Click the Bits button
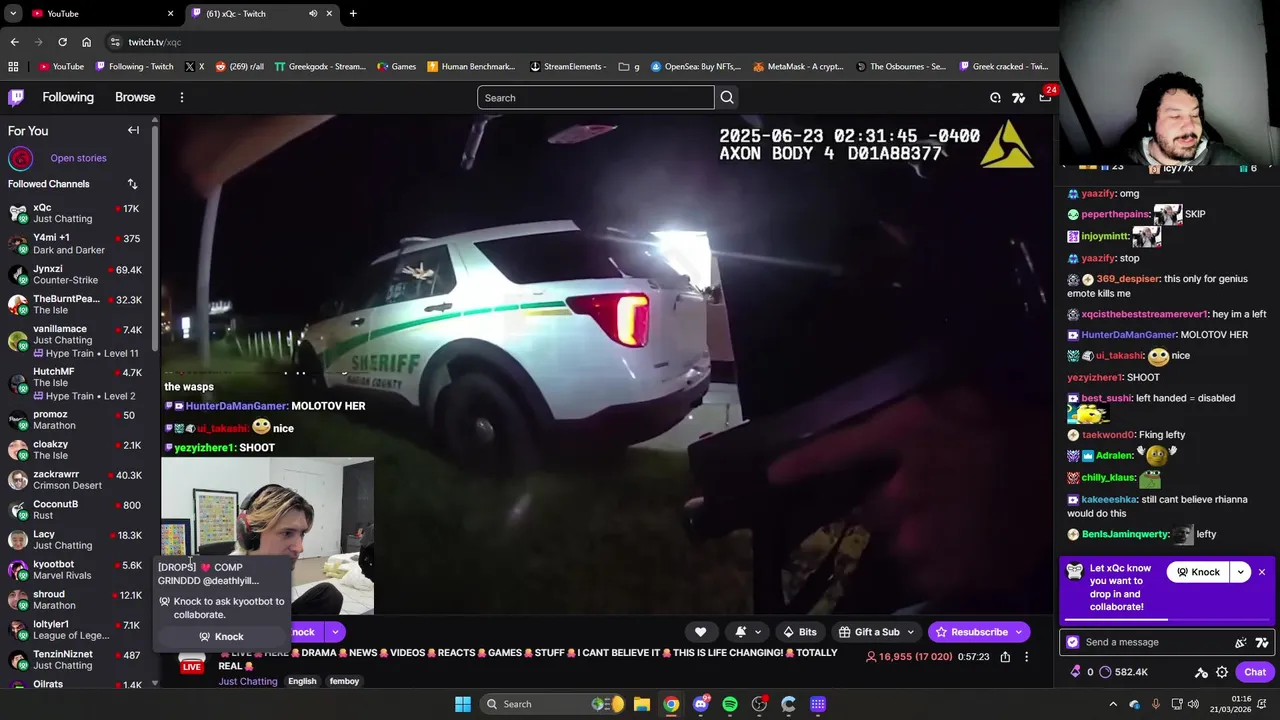Image resolution: width=1280 pixels, height=720 pixels. (x=800, y=632)
